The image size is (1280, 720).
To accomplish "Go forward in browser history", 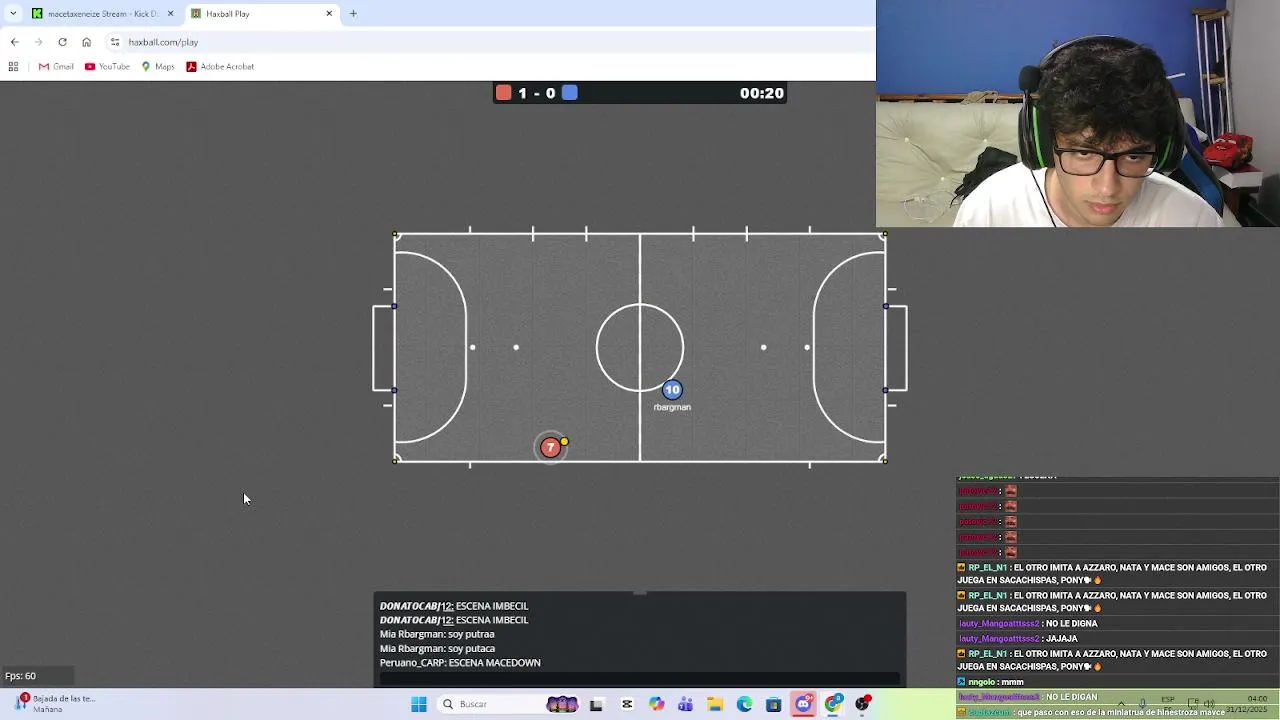I will [38, 42].
